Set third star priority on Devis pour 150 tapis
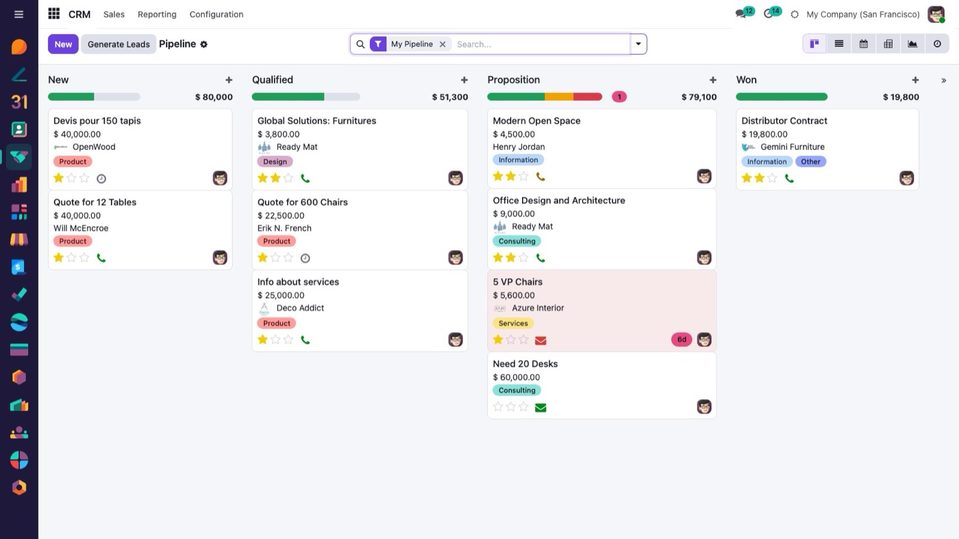The height and width of the screenshot is (539, 959). pos(84,178)
